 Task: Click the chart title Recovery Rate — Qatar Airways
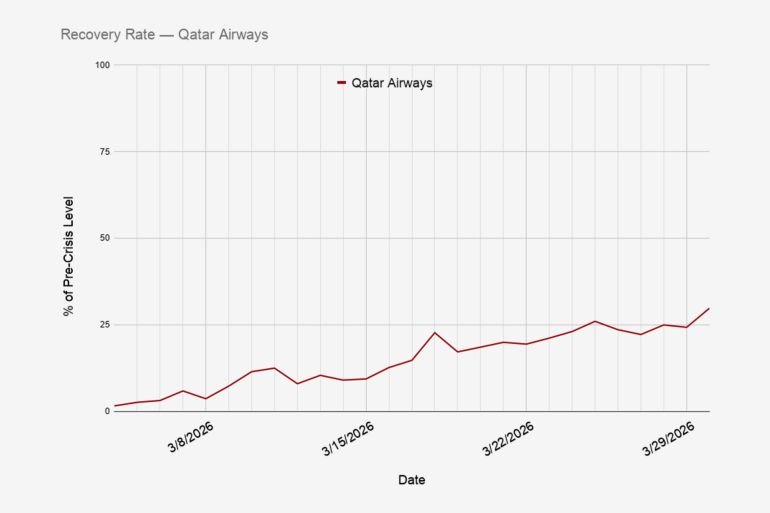(x=164, y=35)
